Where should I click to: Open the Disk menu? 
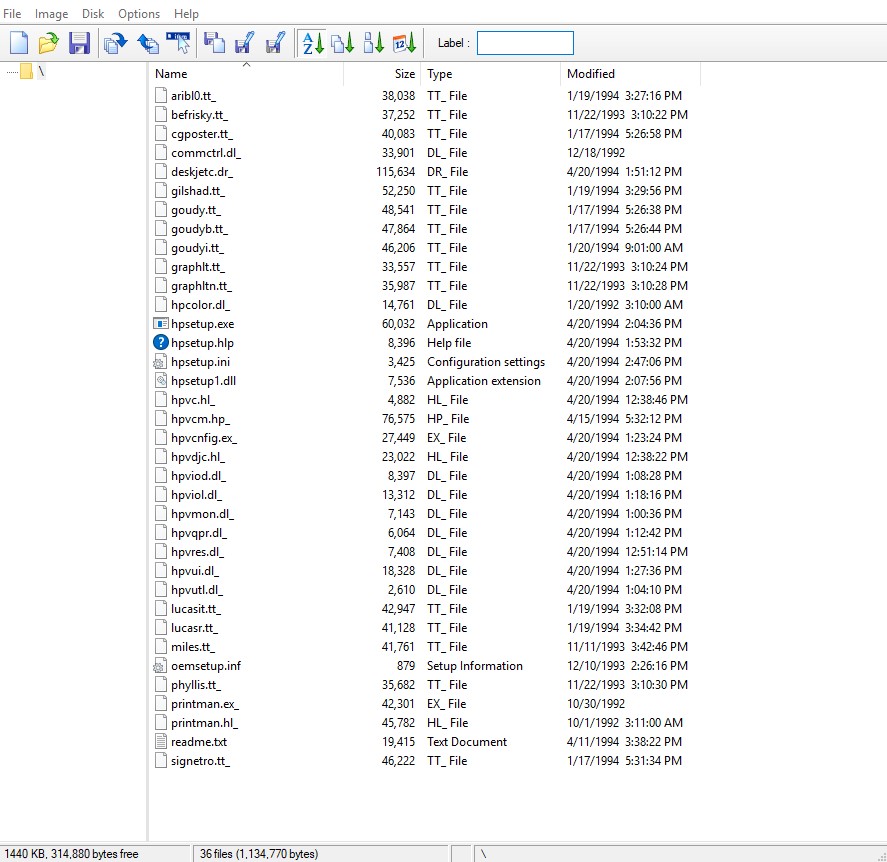[x=93, y=14]
